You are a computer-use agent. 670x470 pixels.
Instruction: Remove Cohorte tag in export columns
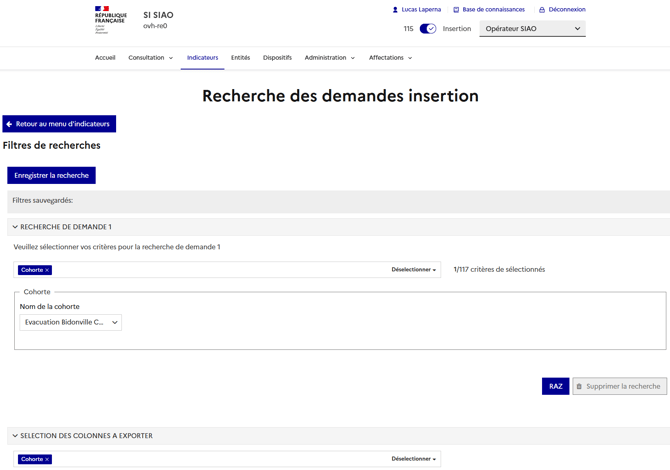pyautogui.click(x=47, y=459)
